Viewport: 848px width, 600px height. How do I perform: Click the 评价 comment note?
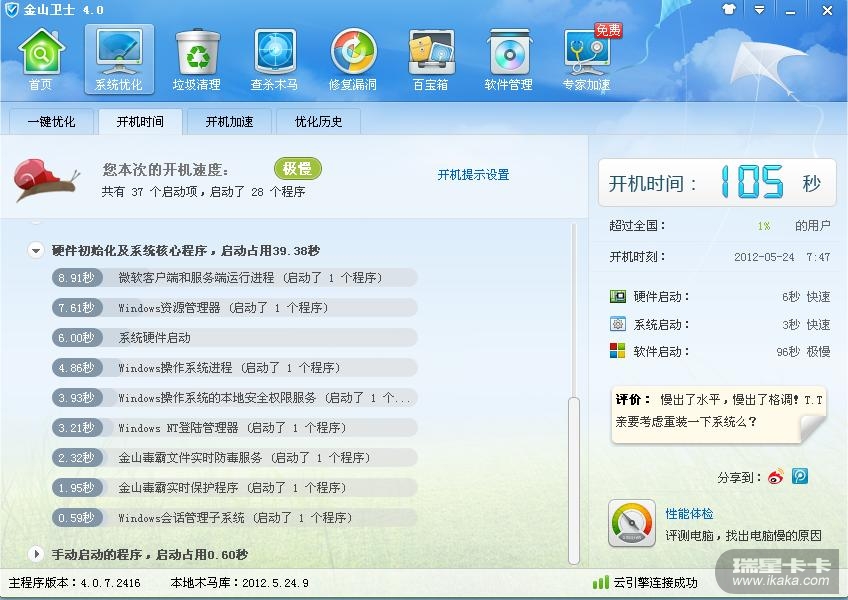[718, 414]
